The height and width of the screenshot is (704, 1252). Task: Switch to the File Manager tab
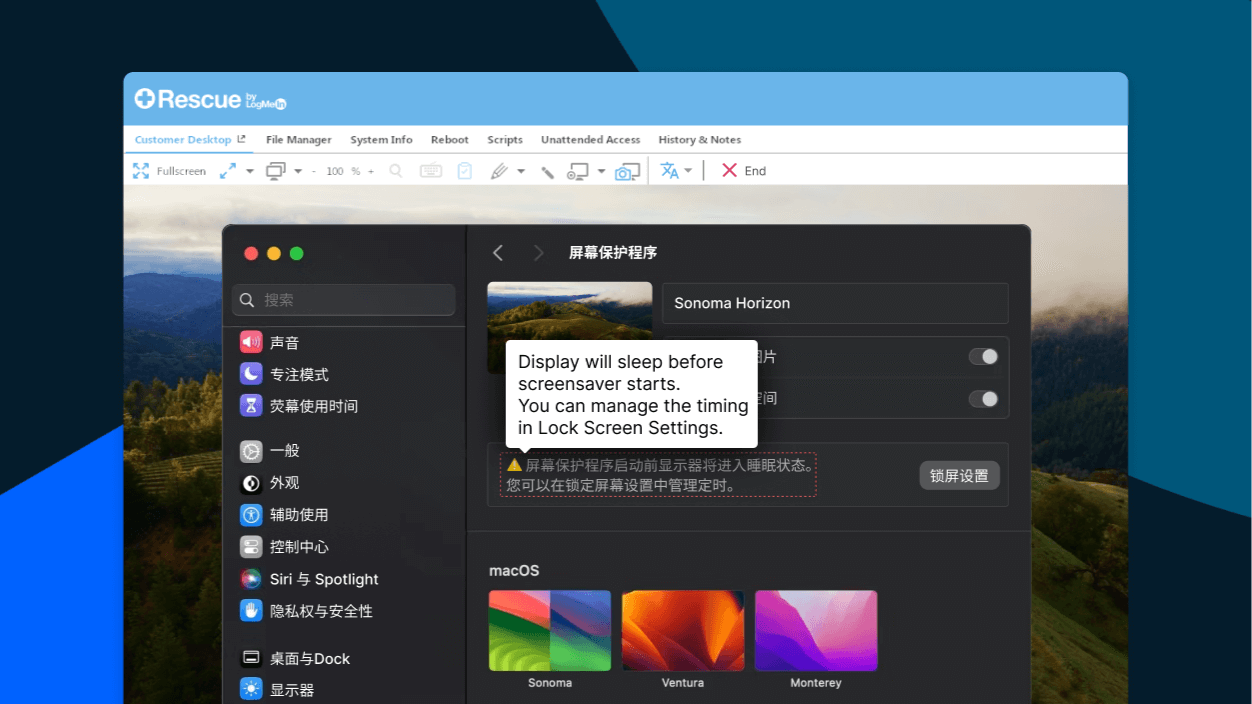pos(298,140)
